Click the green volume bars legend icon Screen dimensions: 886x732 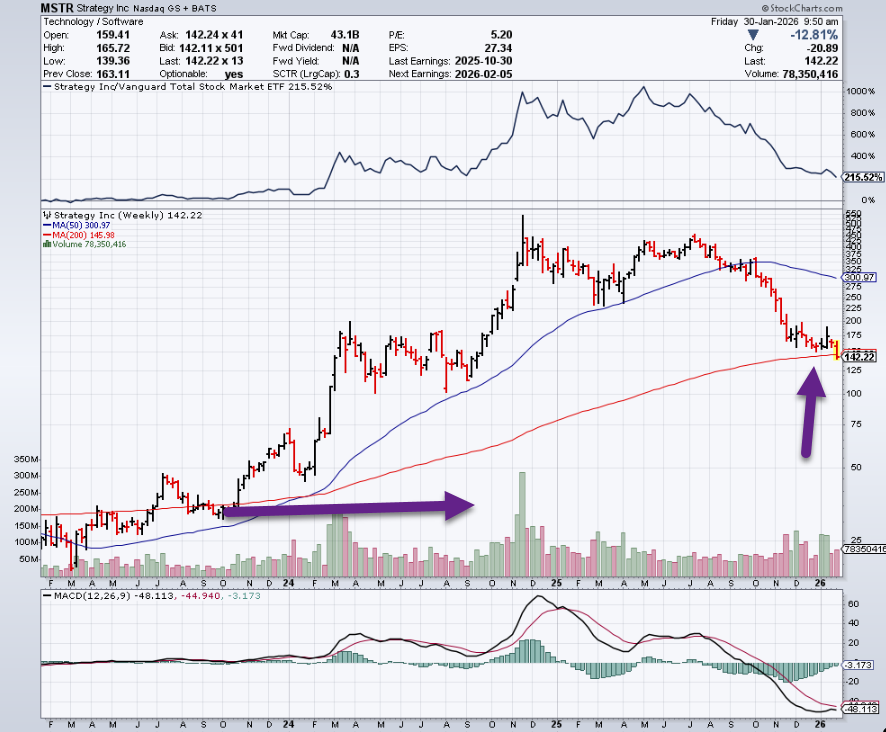pos(44,244)
